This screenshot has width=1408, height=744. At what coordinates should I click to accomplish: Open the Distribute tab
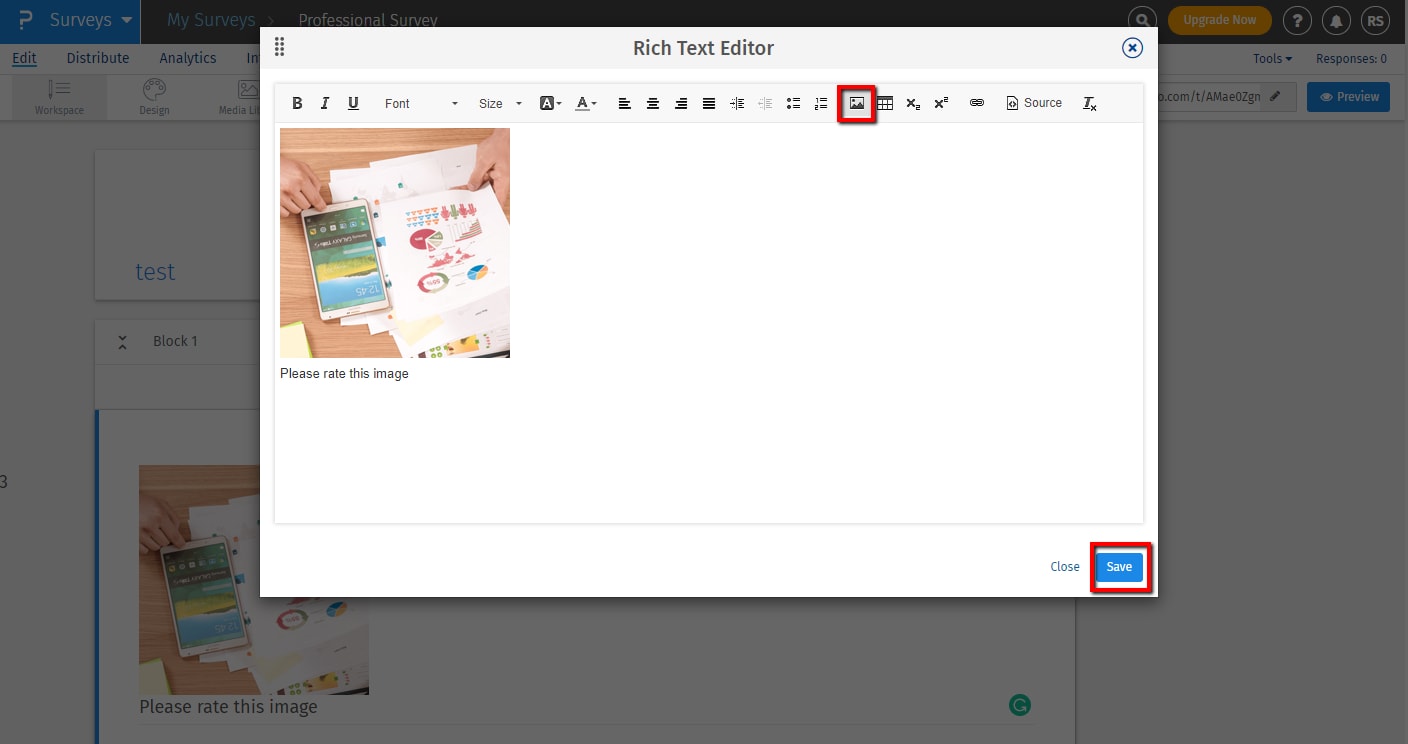[98, 58]
